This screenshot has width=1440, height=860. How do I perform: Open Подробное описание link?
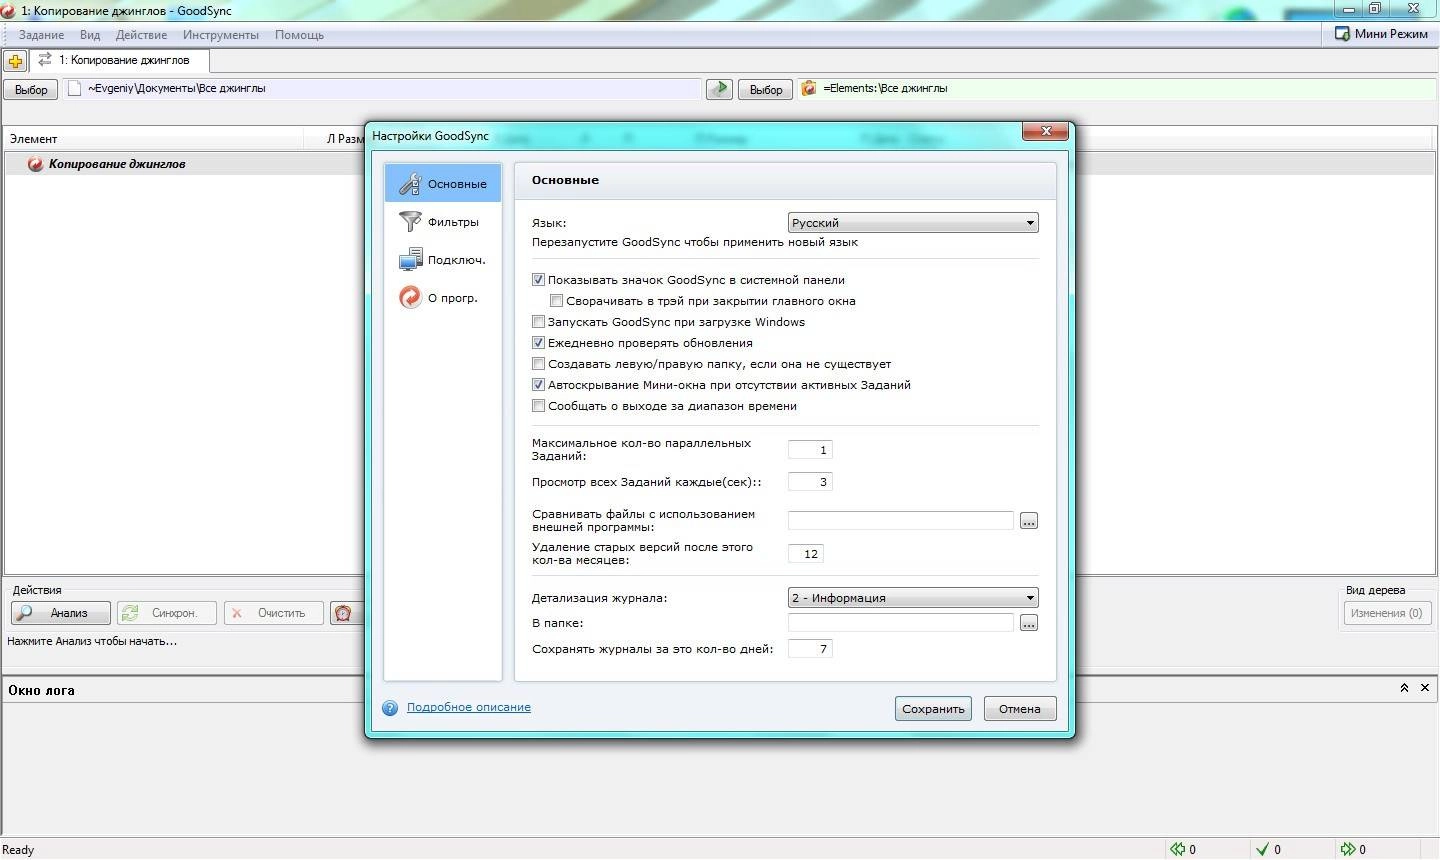tap(469, 707)
